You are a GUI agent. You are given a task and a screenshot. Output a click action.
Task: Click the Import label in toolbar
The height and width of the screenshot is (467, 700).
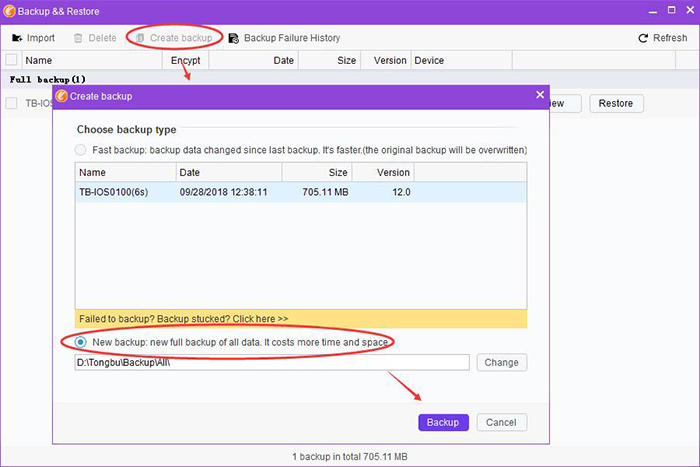(41, 38)
